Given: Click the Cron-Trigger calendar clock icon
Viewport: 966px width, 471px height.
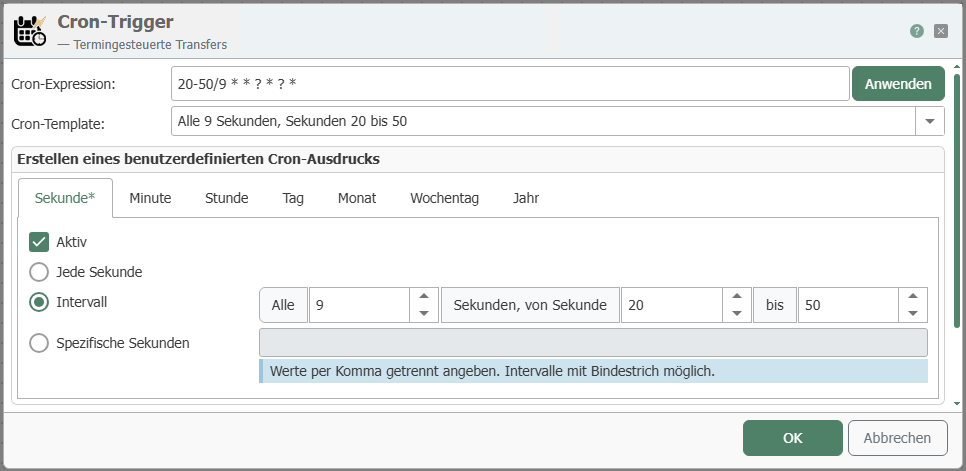Looking at the screenshot, I should 29,30.
